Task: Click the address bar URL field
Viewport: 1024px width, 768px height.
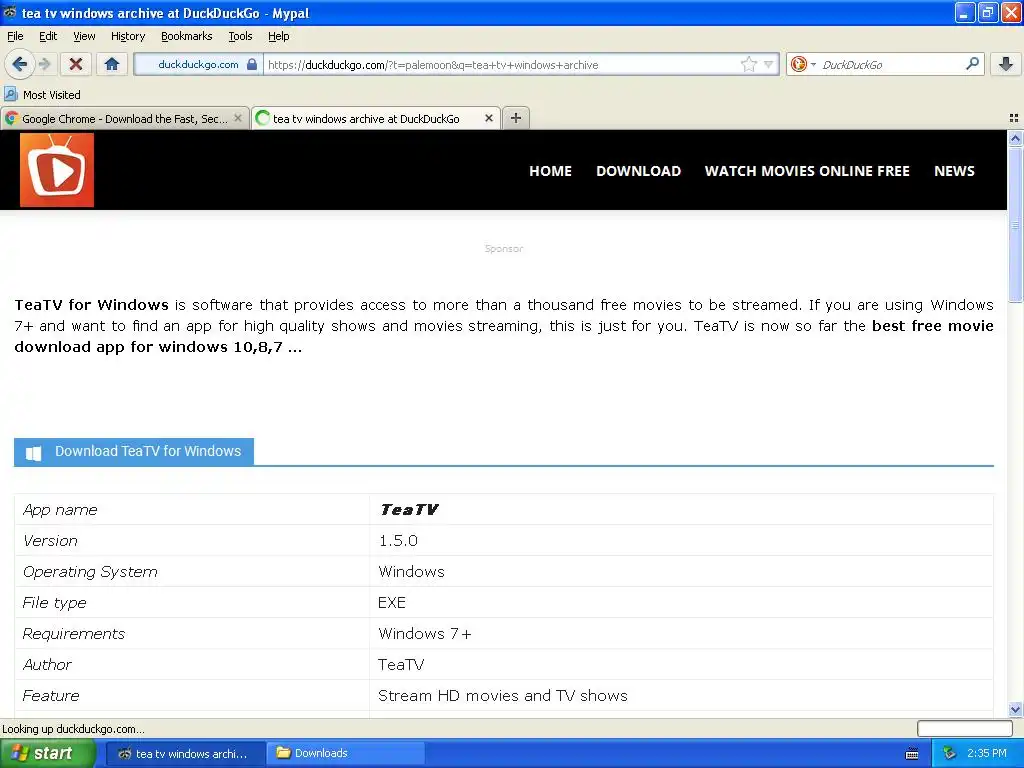Action: click(x=503, y=65)
